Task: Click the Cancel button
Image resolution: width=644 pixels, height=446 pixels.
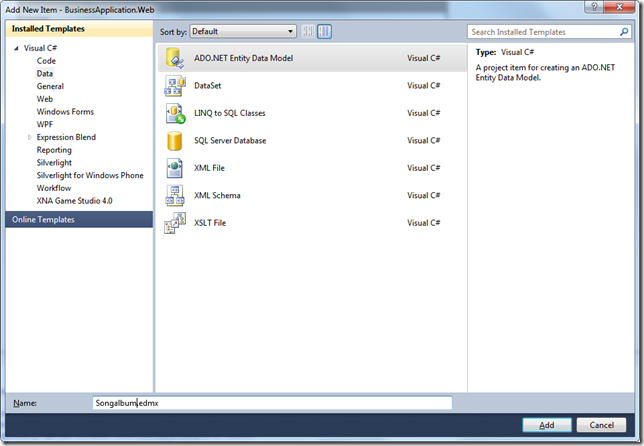Action: [x=602, y=425]
